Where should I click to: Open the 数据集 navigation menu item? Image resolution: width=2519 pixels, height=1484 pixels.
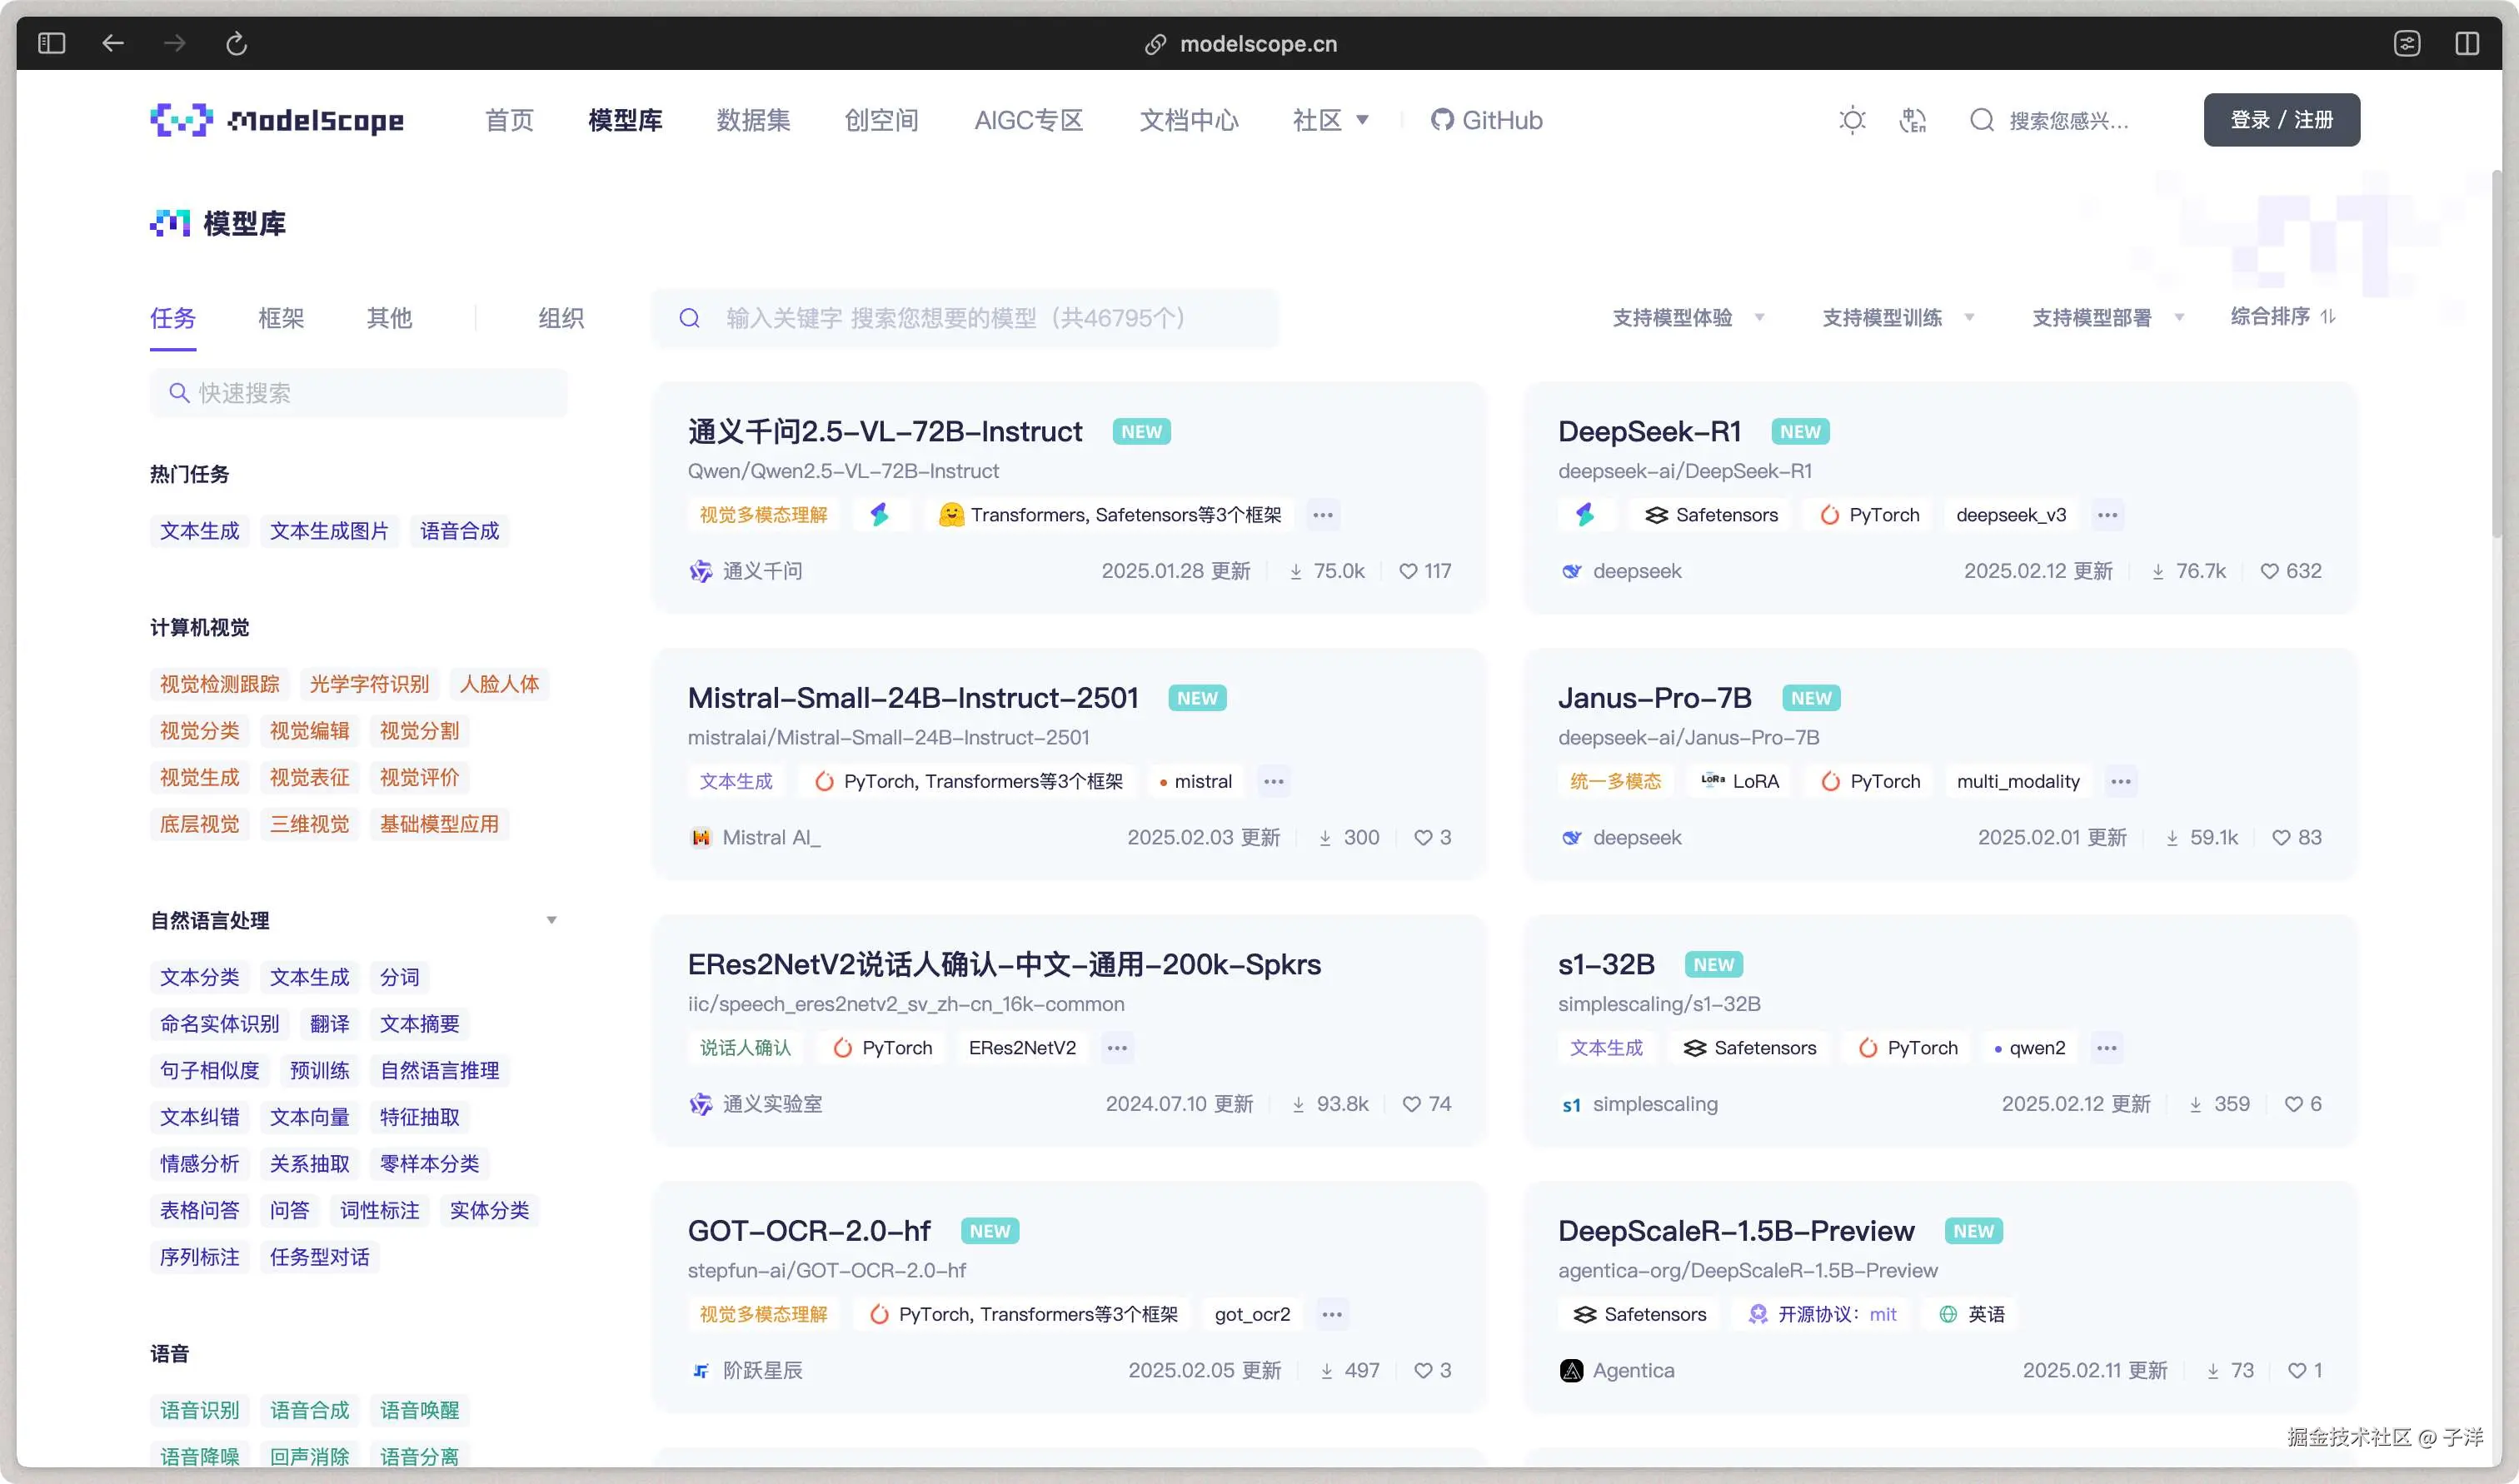(753, 121)
